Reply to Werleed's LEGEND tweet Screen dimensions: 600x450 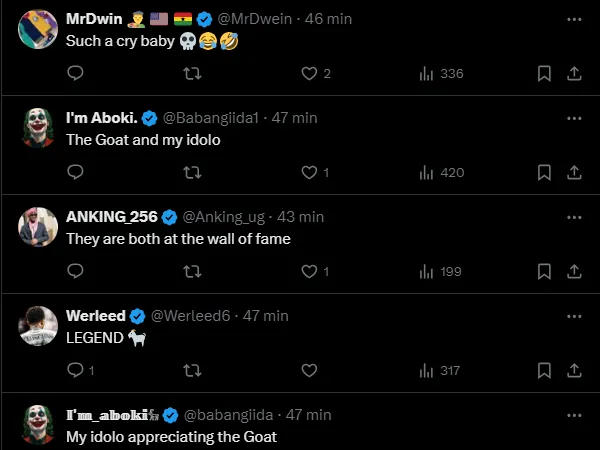(75, 370)
